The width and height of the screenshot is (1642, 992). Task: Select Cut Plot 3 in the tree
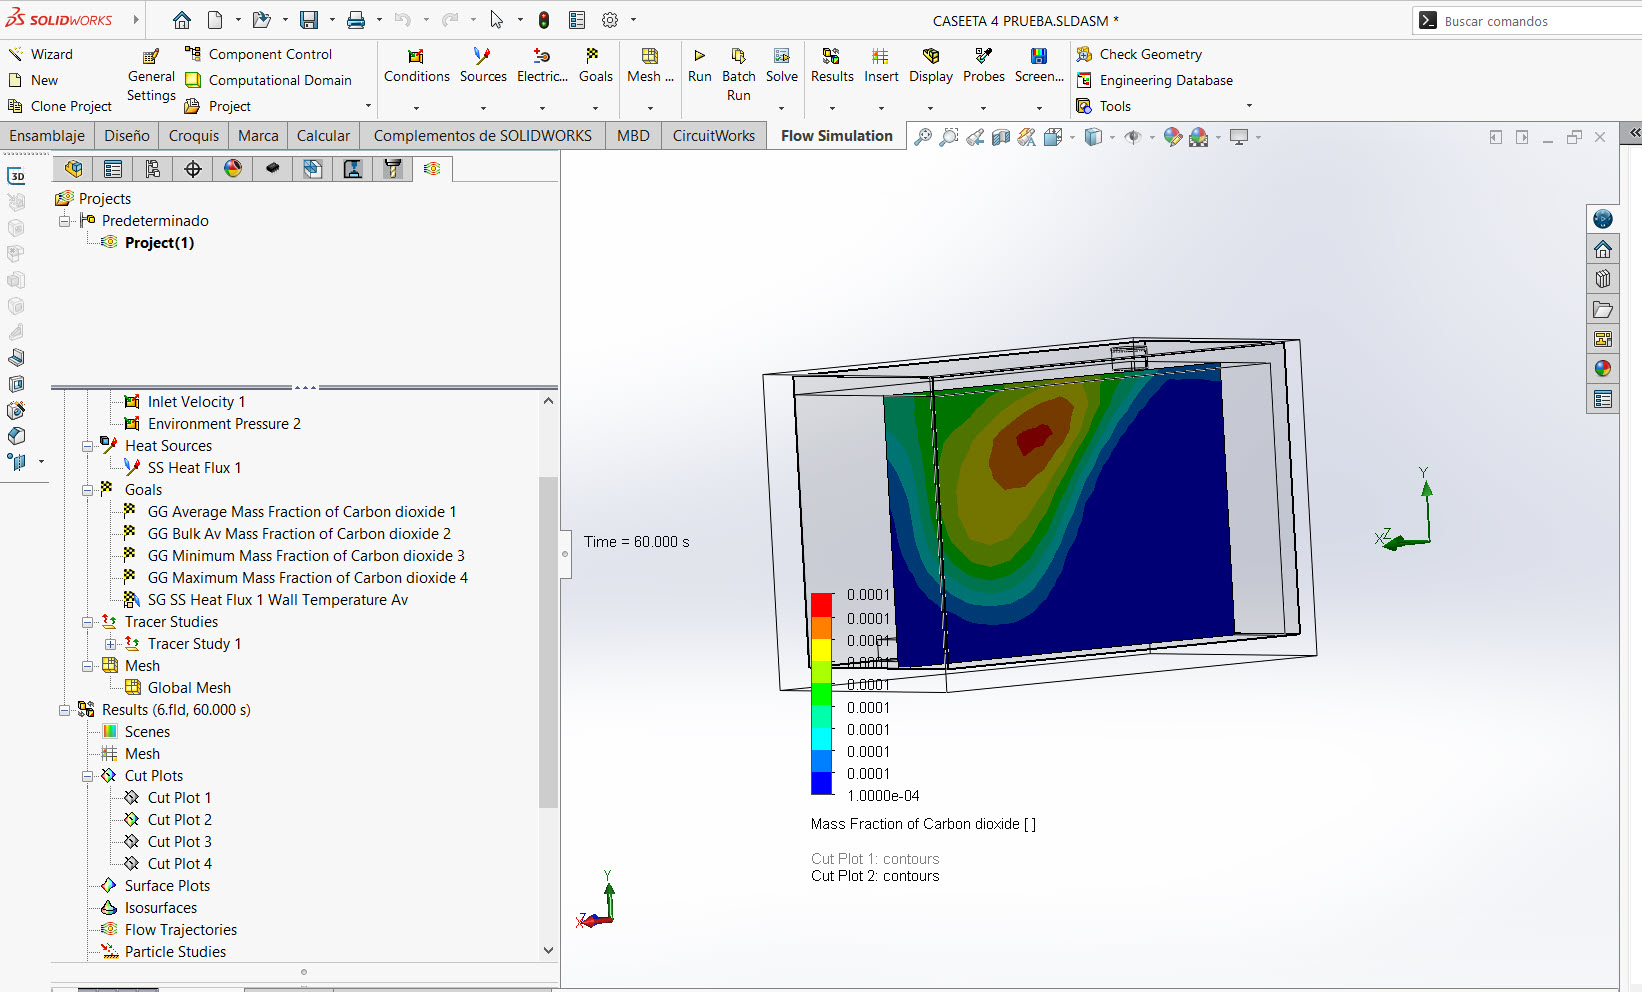pos(179,842)
